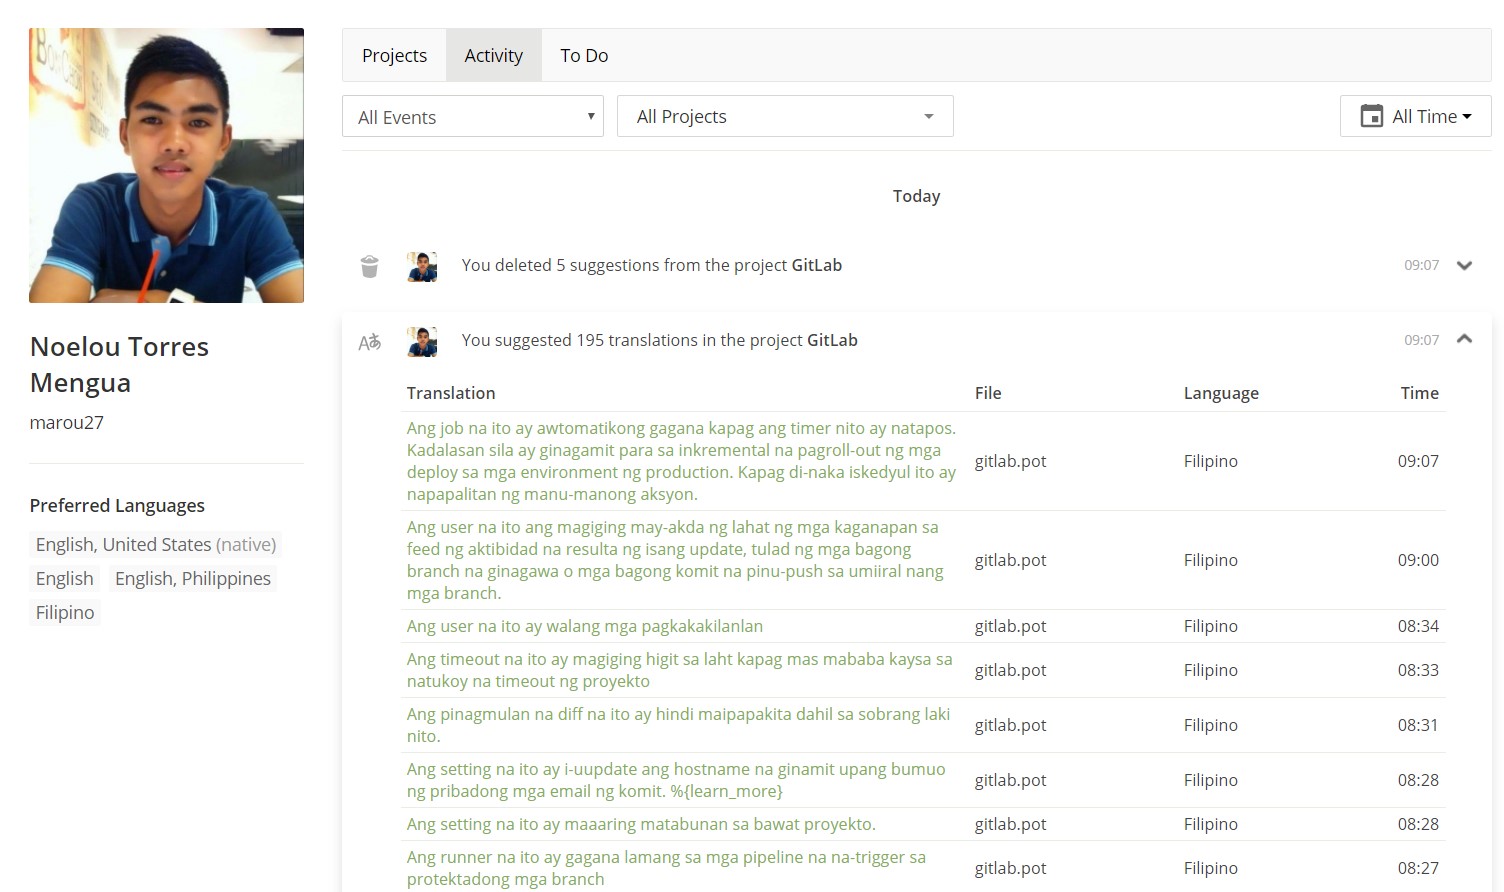Click the username 'marou27'
Viewport: 1504px width, 892px height.
click(67, 422)
